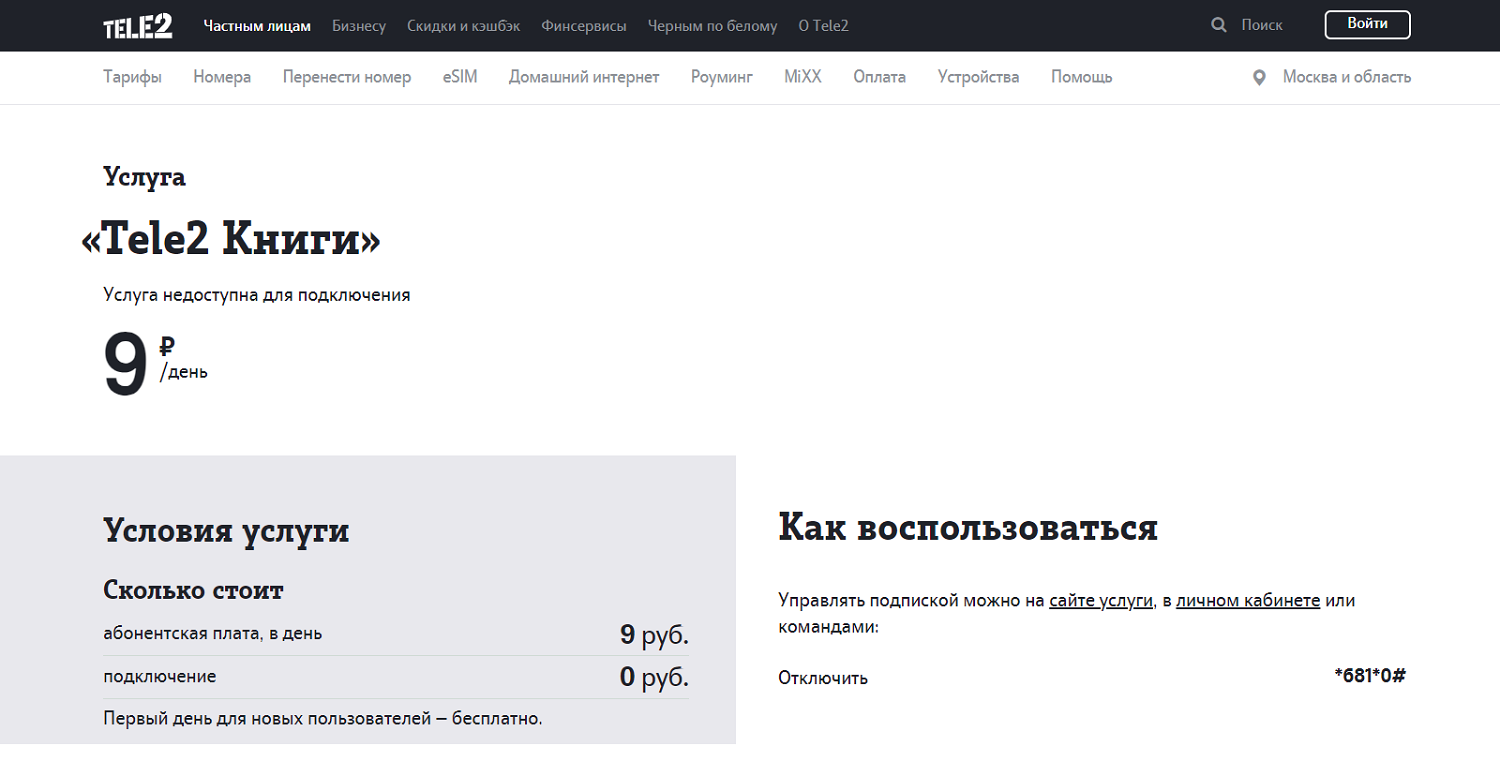Open the Роуминг section
This screenshot has height=761, width=1500.
pos(722,77)
